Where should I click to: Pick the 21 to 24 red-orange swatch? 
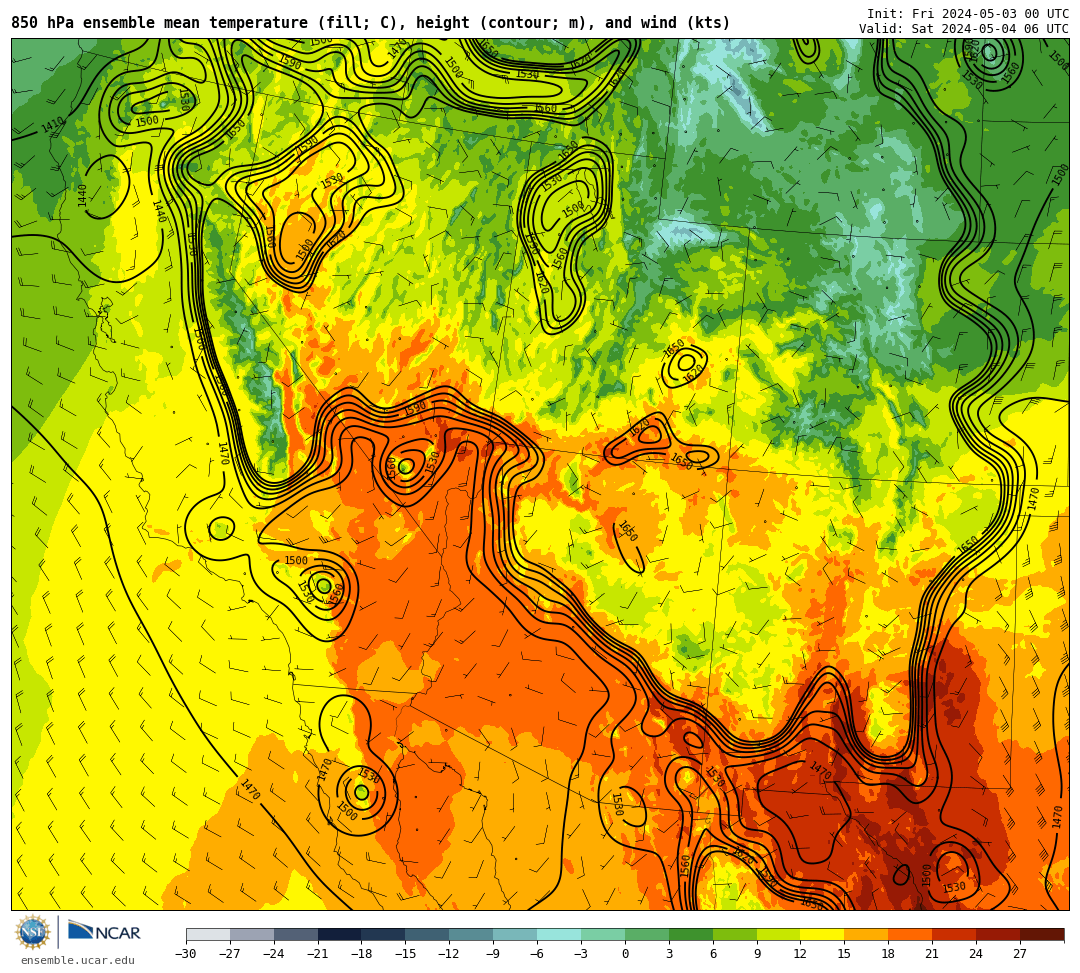(x=955, y=934)
